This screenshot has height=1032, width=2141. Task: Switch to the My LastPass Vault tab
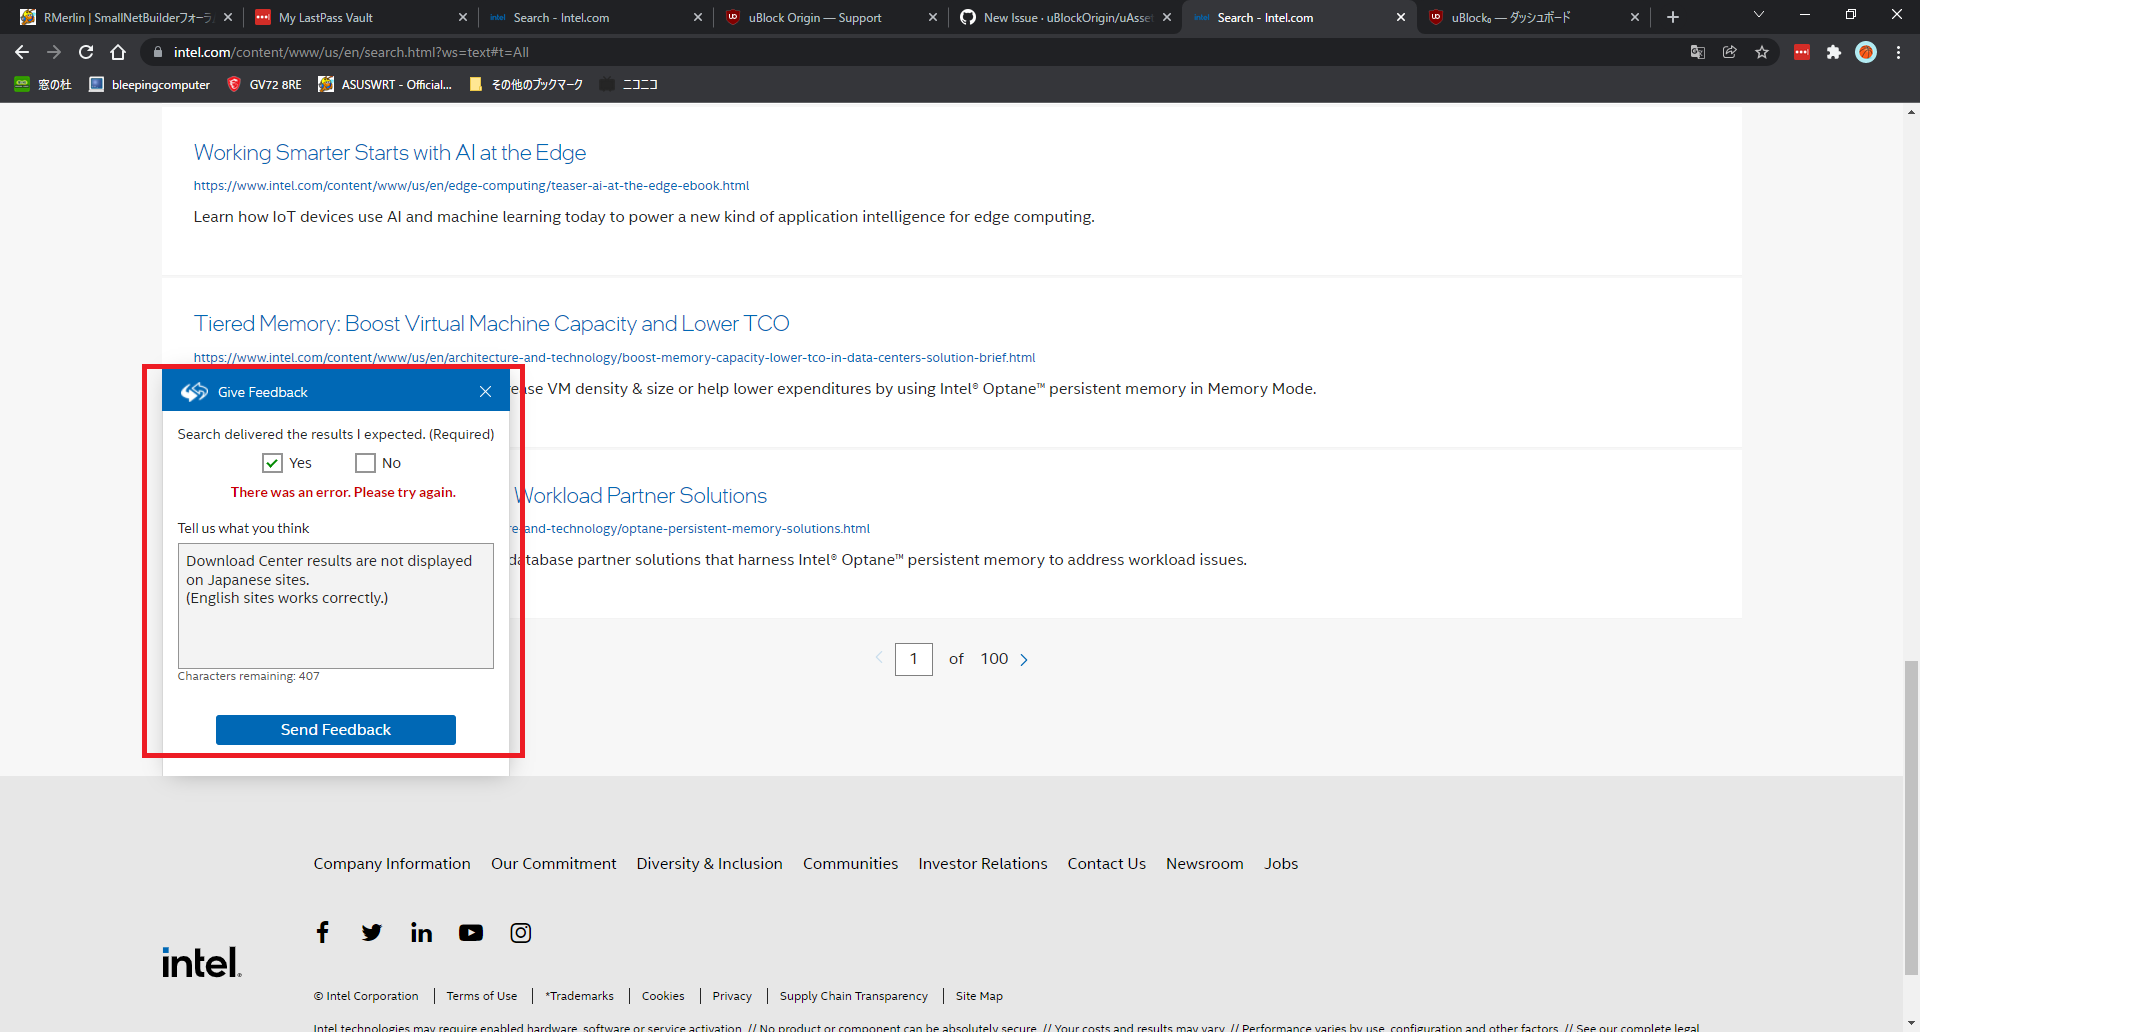point(350,17)
